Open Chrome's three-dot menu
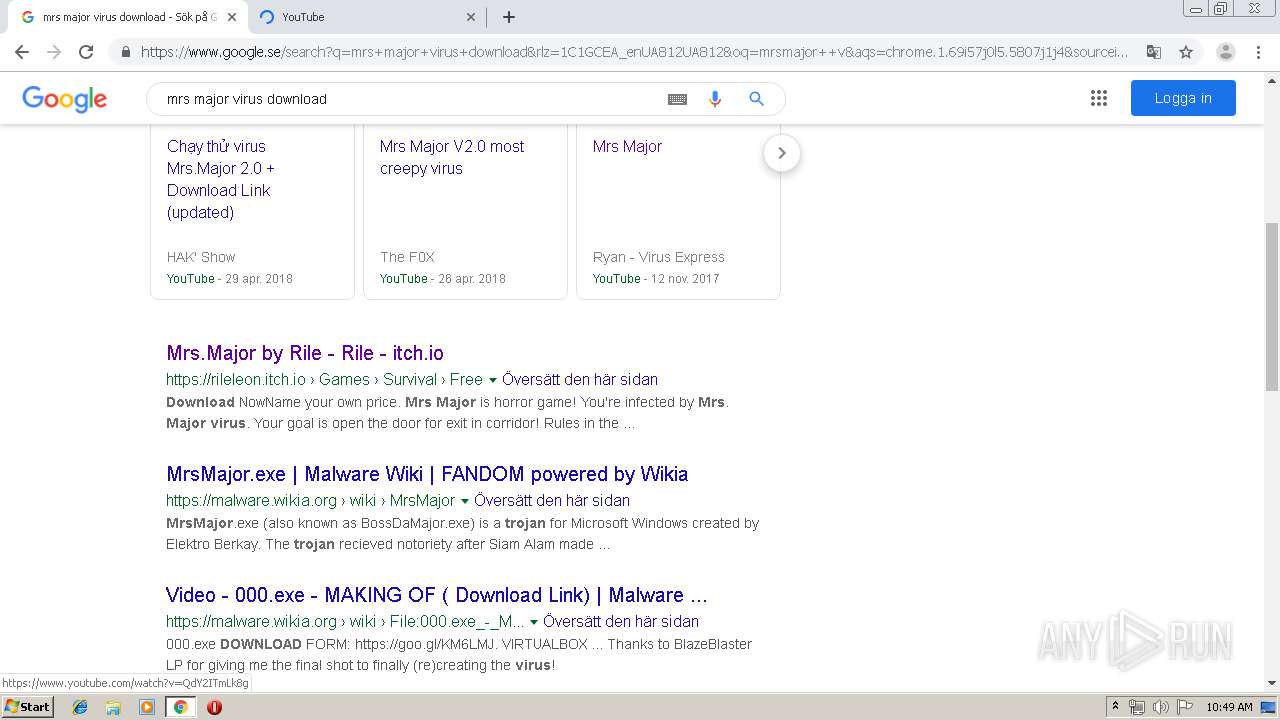This screenshot has height=720, width=1280. 1258,52
